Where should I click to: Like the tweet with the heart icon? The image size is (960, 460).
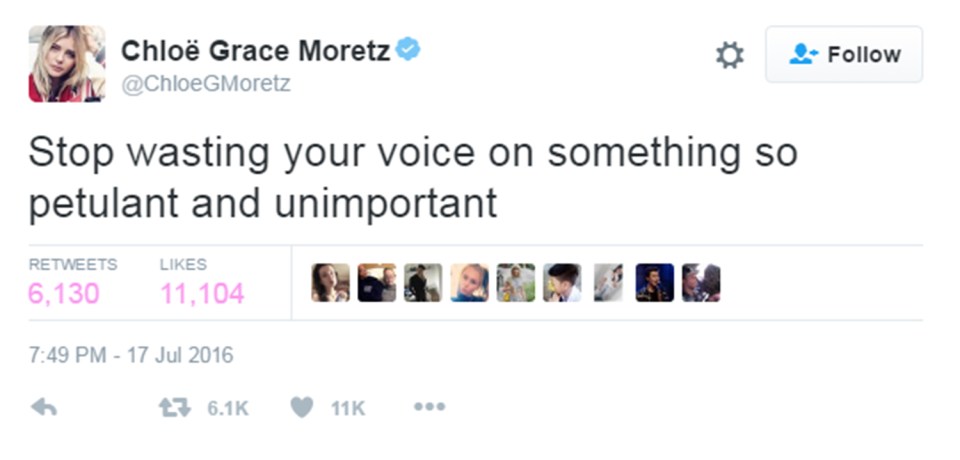coord(301,407)
